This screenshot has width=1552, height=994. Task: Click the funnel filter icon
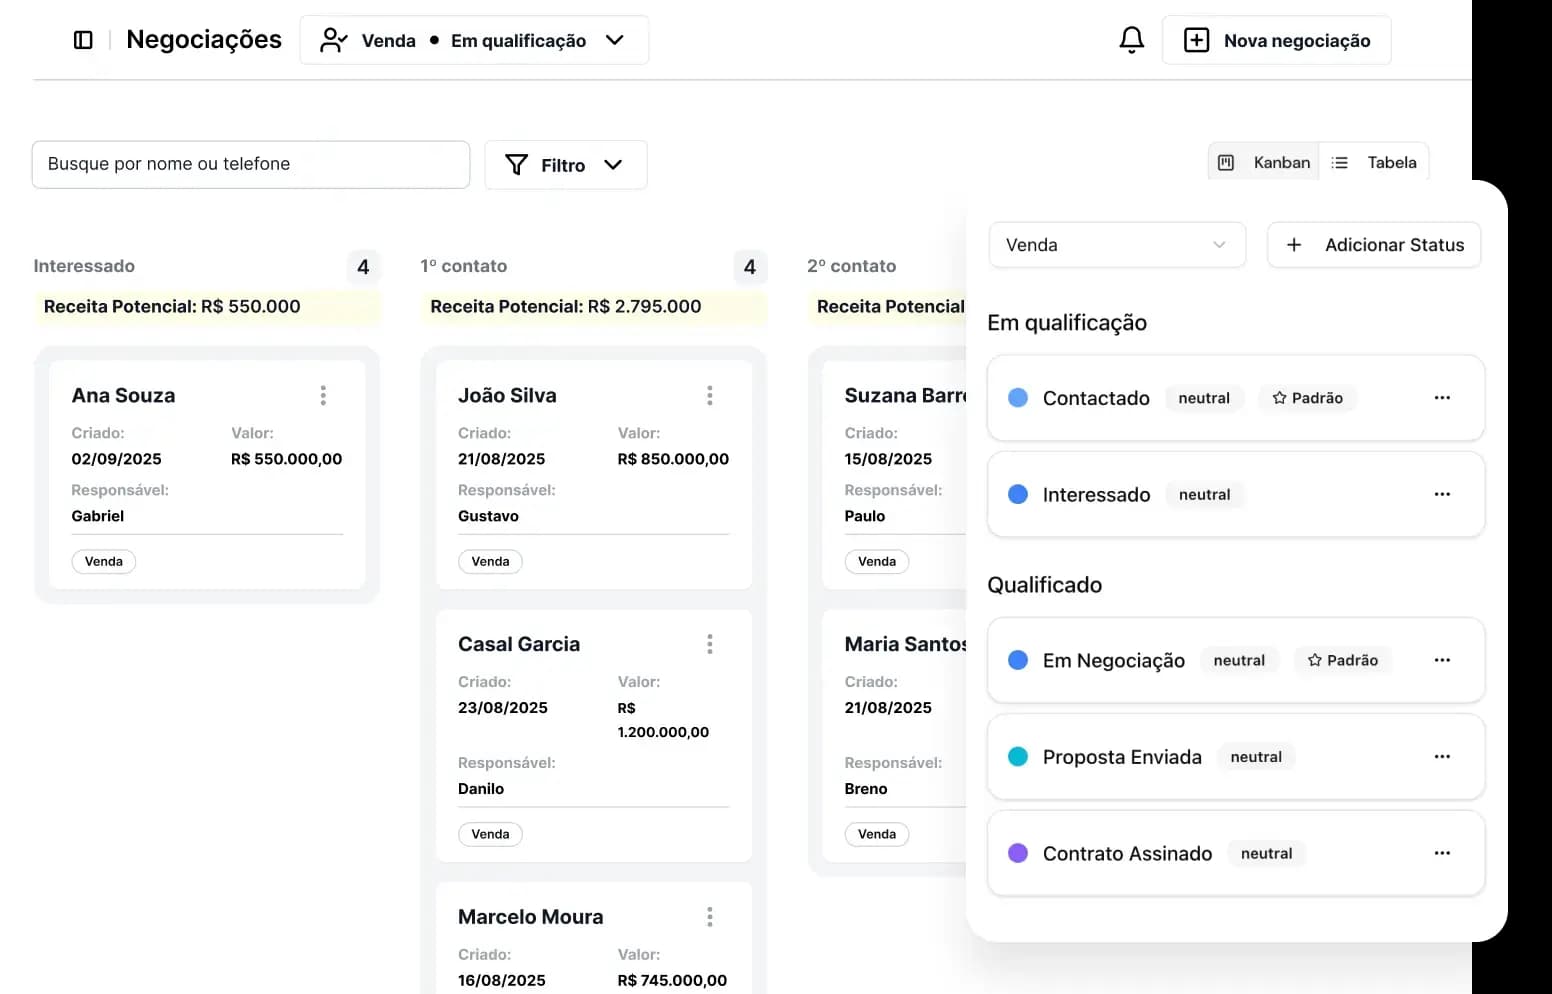(x=516, y=164)
